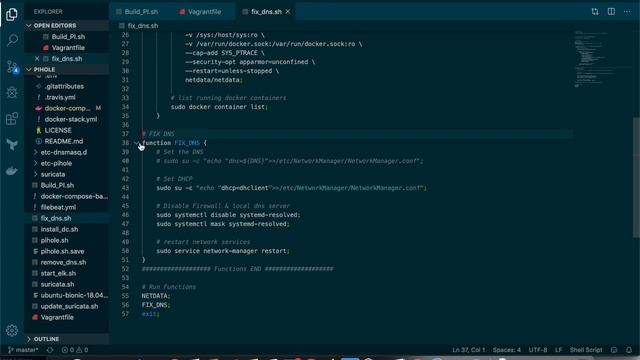The image size is (640, 360).
Task: Click line number 43 in the gutter
Action: [125, 188]
